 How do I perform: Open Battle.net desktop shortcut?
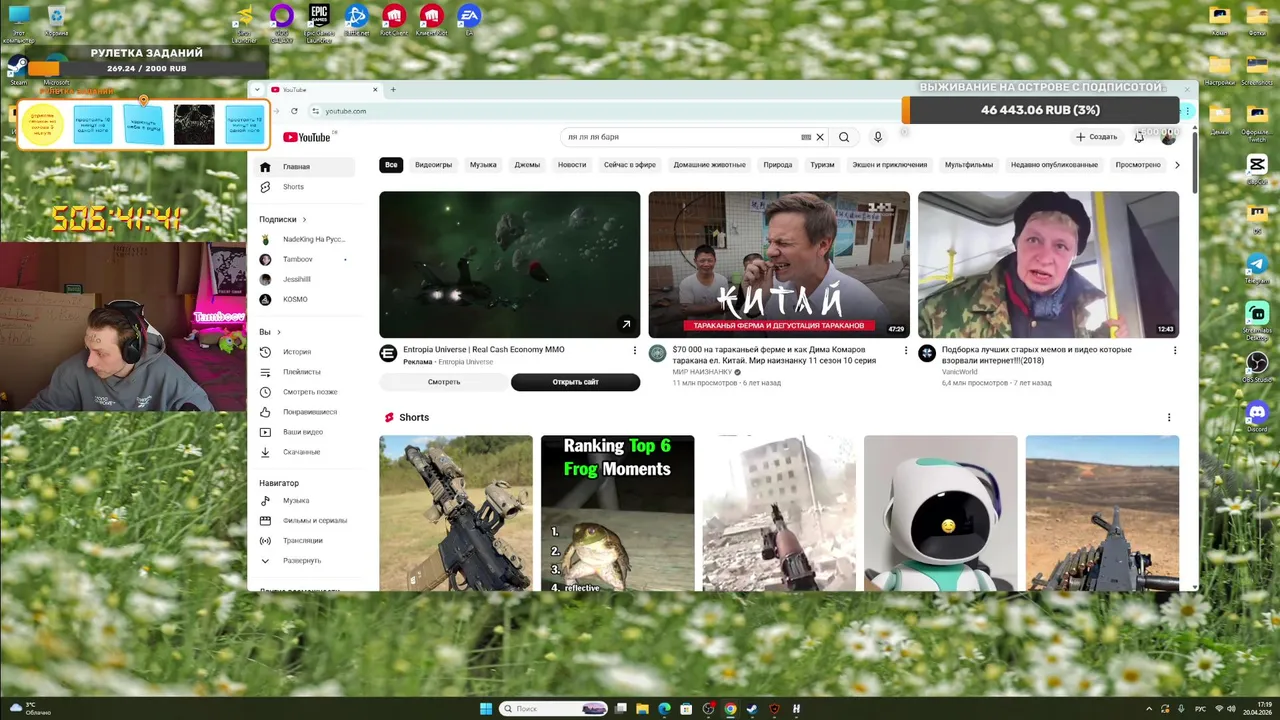click(x=356, y=21)
